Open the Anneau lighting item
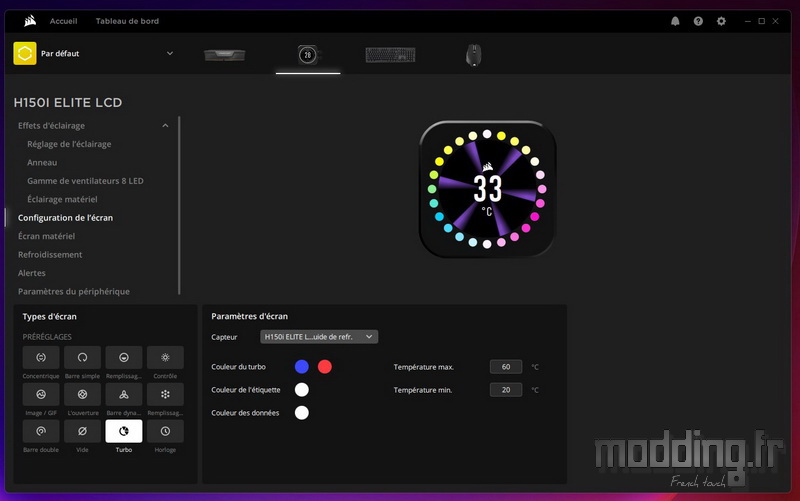 pos(42,162)
